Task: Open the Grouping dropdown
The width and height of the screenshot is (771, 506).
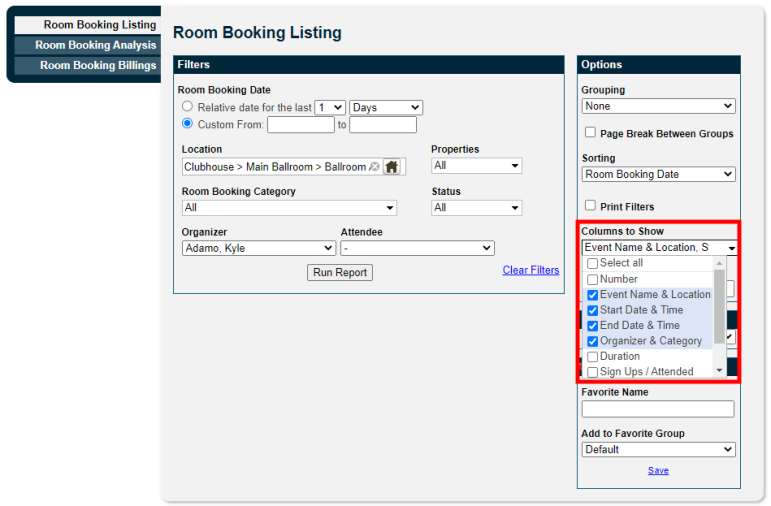Action: 658,106
